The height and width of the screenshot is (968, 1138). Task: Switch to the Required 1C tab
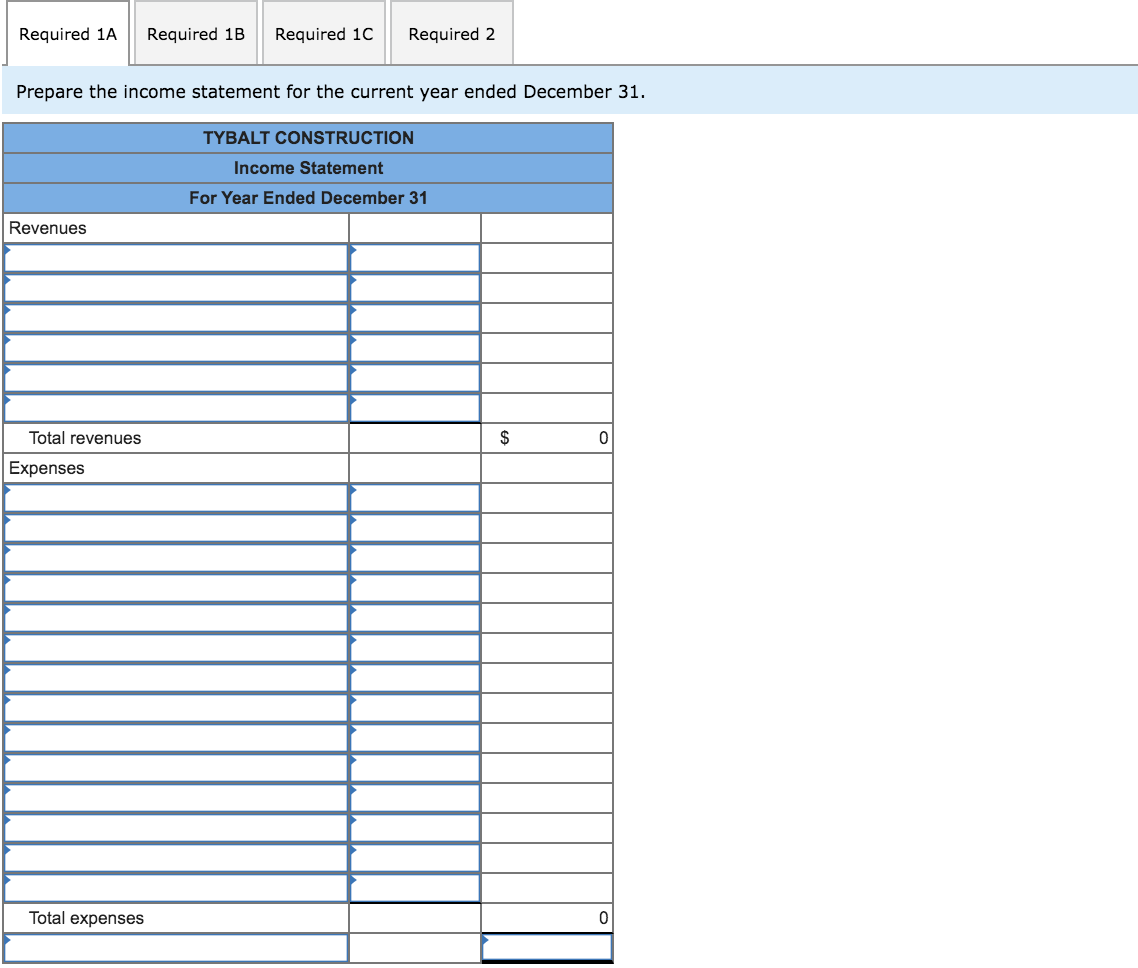(324, 33)
